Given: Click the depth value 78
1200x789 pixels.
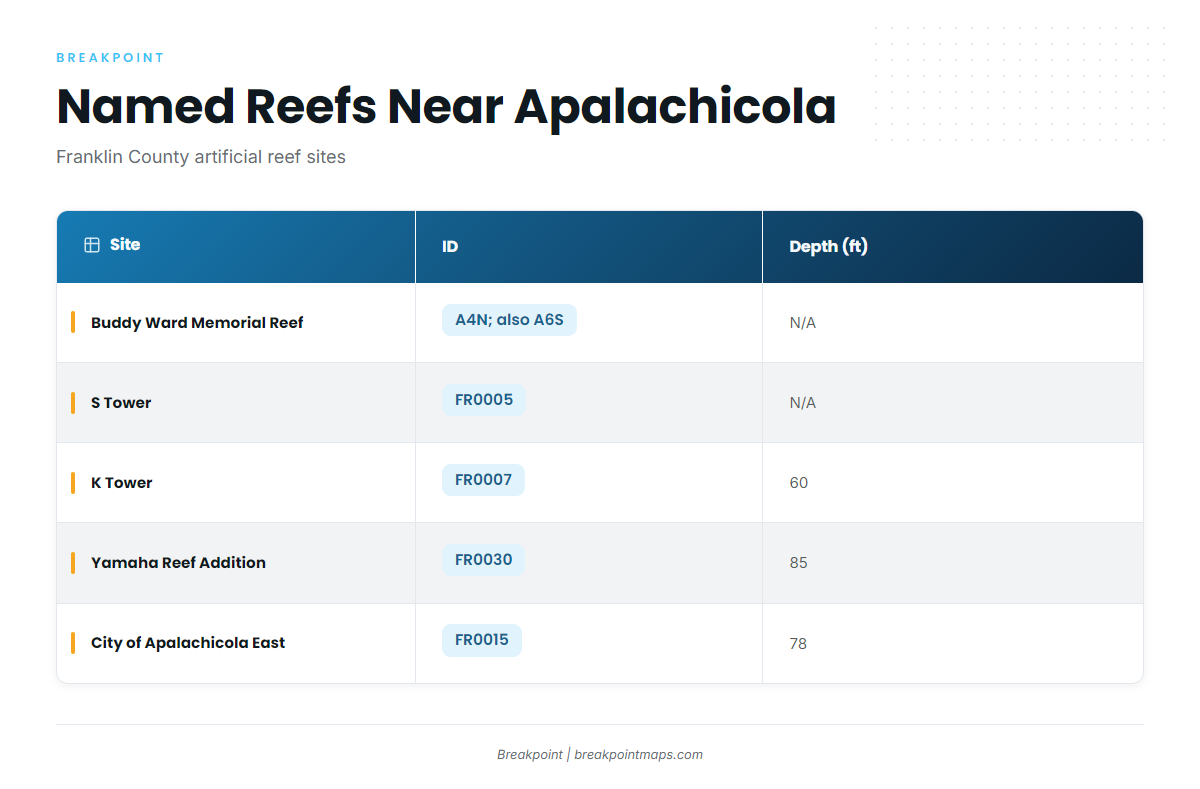Looking at the screenshot, I should pos(798,643).
